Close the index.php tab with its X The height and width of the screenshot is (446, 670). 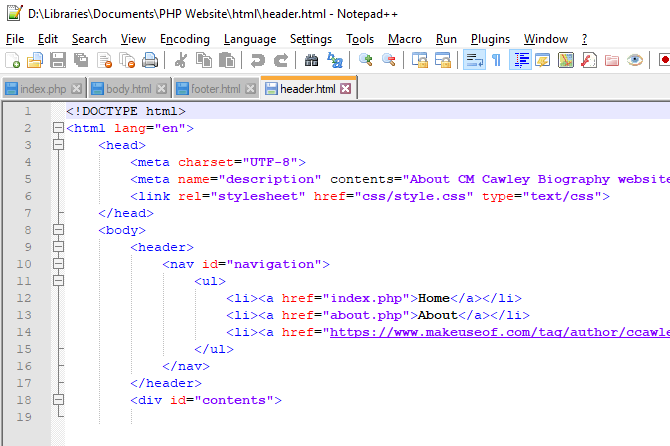pyautogui.click(x=76, y=88)
